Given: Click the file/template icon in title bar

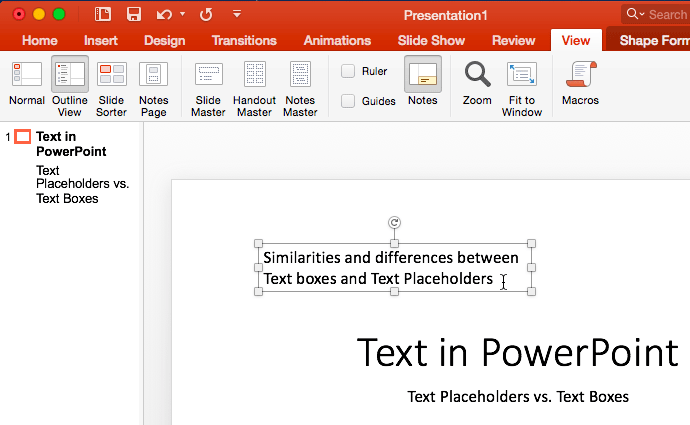Looking at the screenshot, I should click(x=103, y=14).
